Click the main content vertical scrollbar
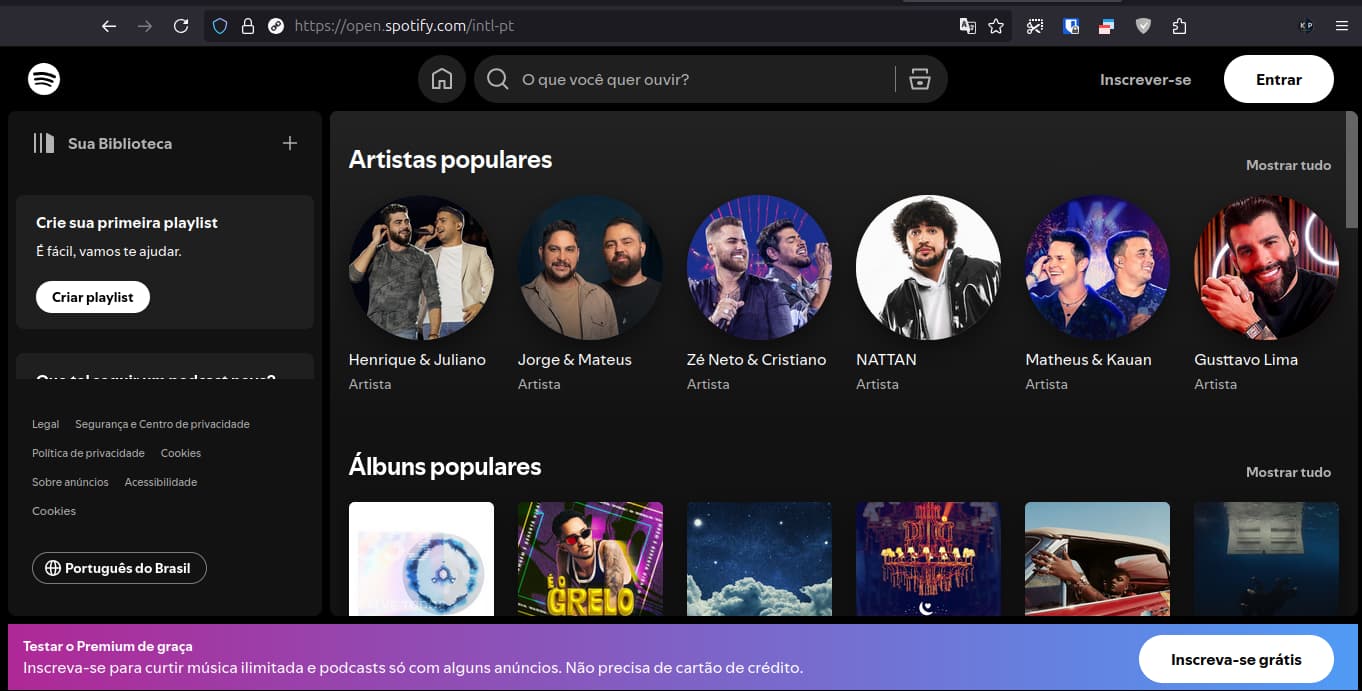Image resolution: width=1362 pixels, height=691 pixels. 1352,170
